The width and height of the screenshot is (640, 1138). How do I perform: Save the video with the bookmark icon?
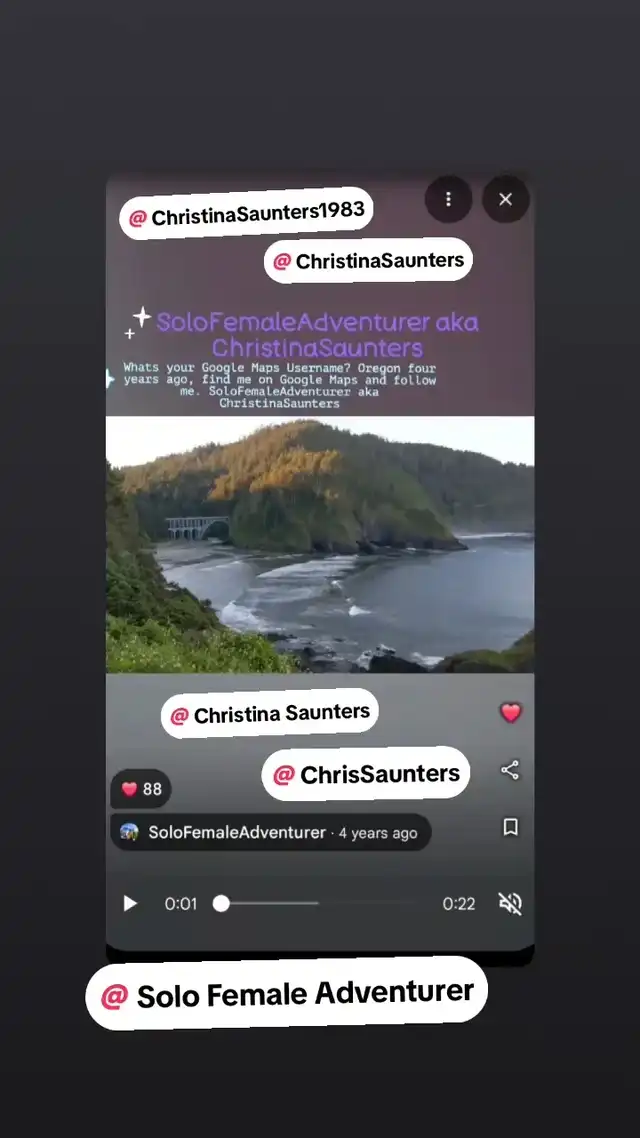[x=511, y=827]
